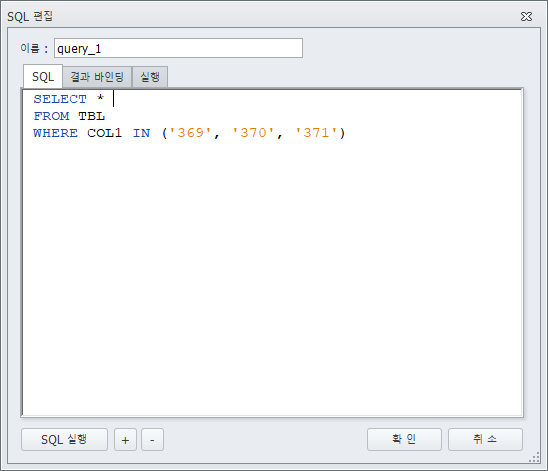Click the minus (-) button
The image size is (548, 471).
(152, 440)
